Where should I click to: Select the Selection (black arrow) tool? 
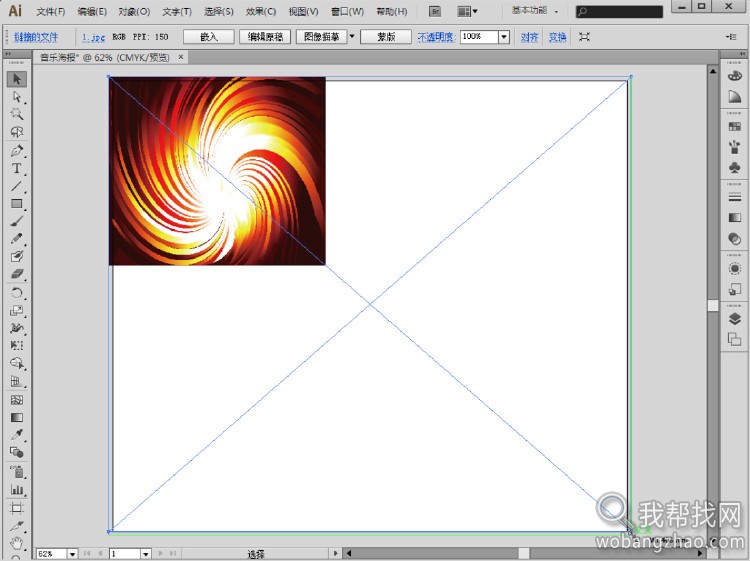pos(17,78)
